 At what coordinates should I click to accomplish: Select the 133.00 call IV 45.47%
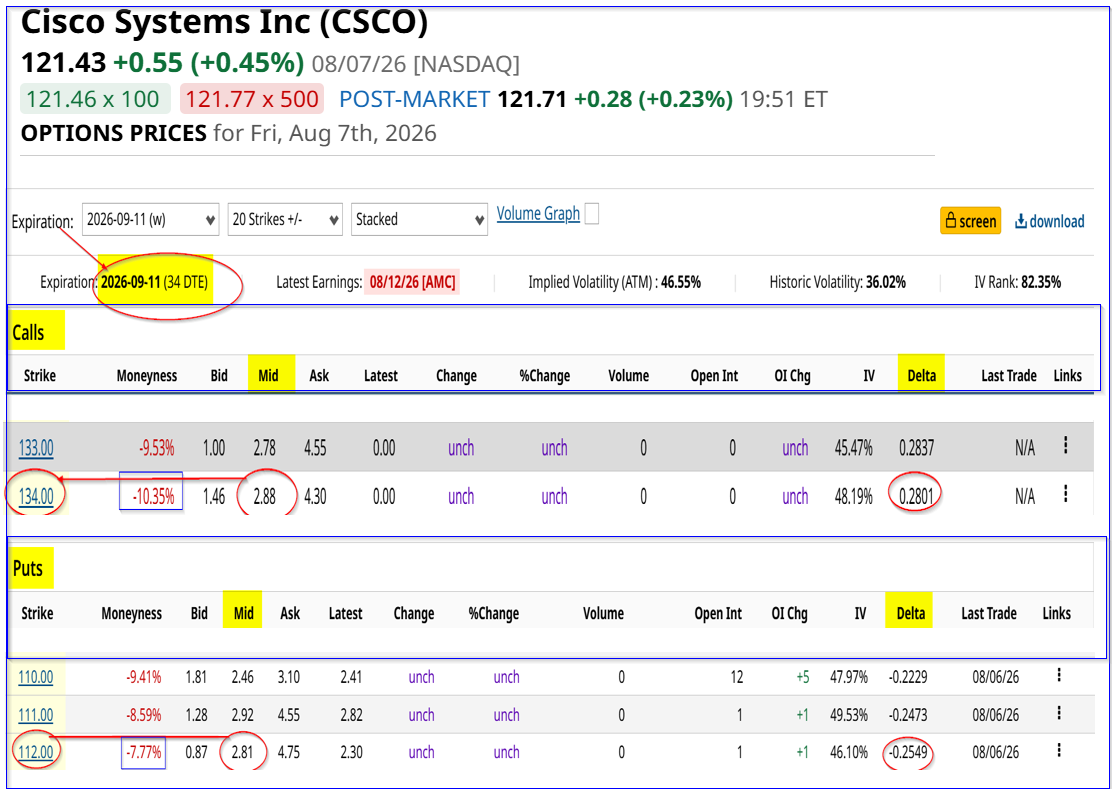click(856, 448)
